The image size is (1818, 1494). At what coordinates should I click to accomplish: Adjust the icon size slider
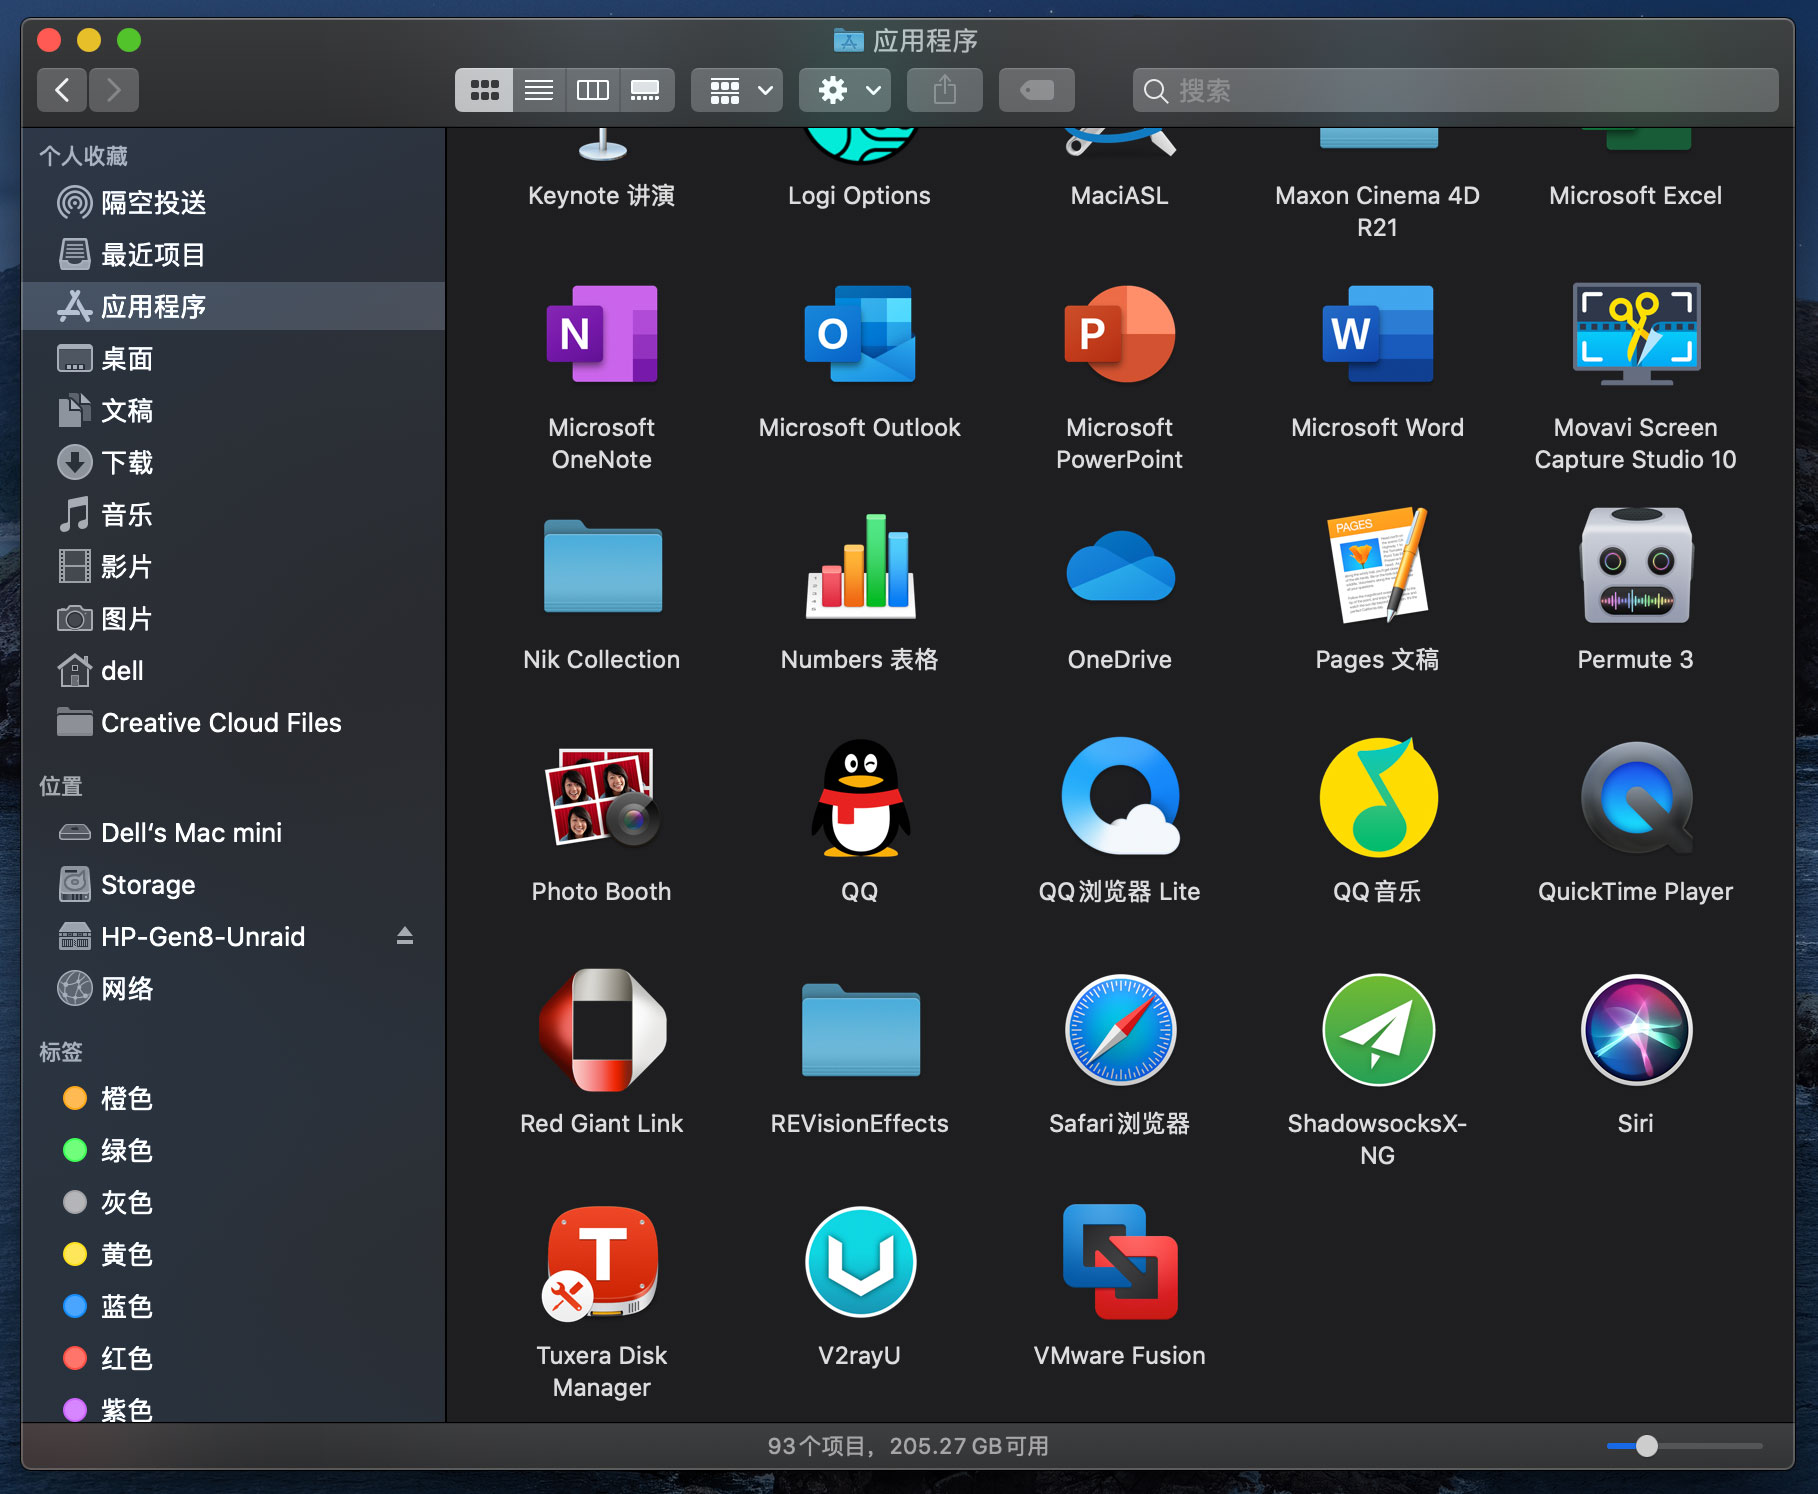tap(1647, 1446)
